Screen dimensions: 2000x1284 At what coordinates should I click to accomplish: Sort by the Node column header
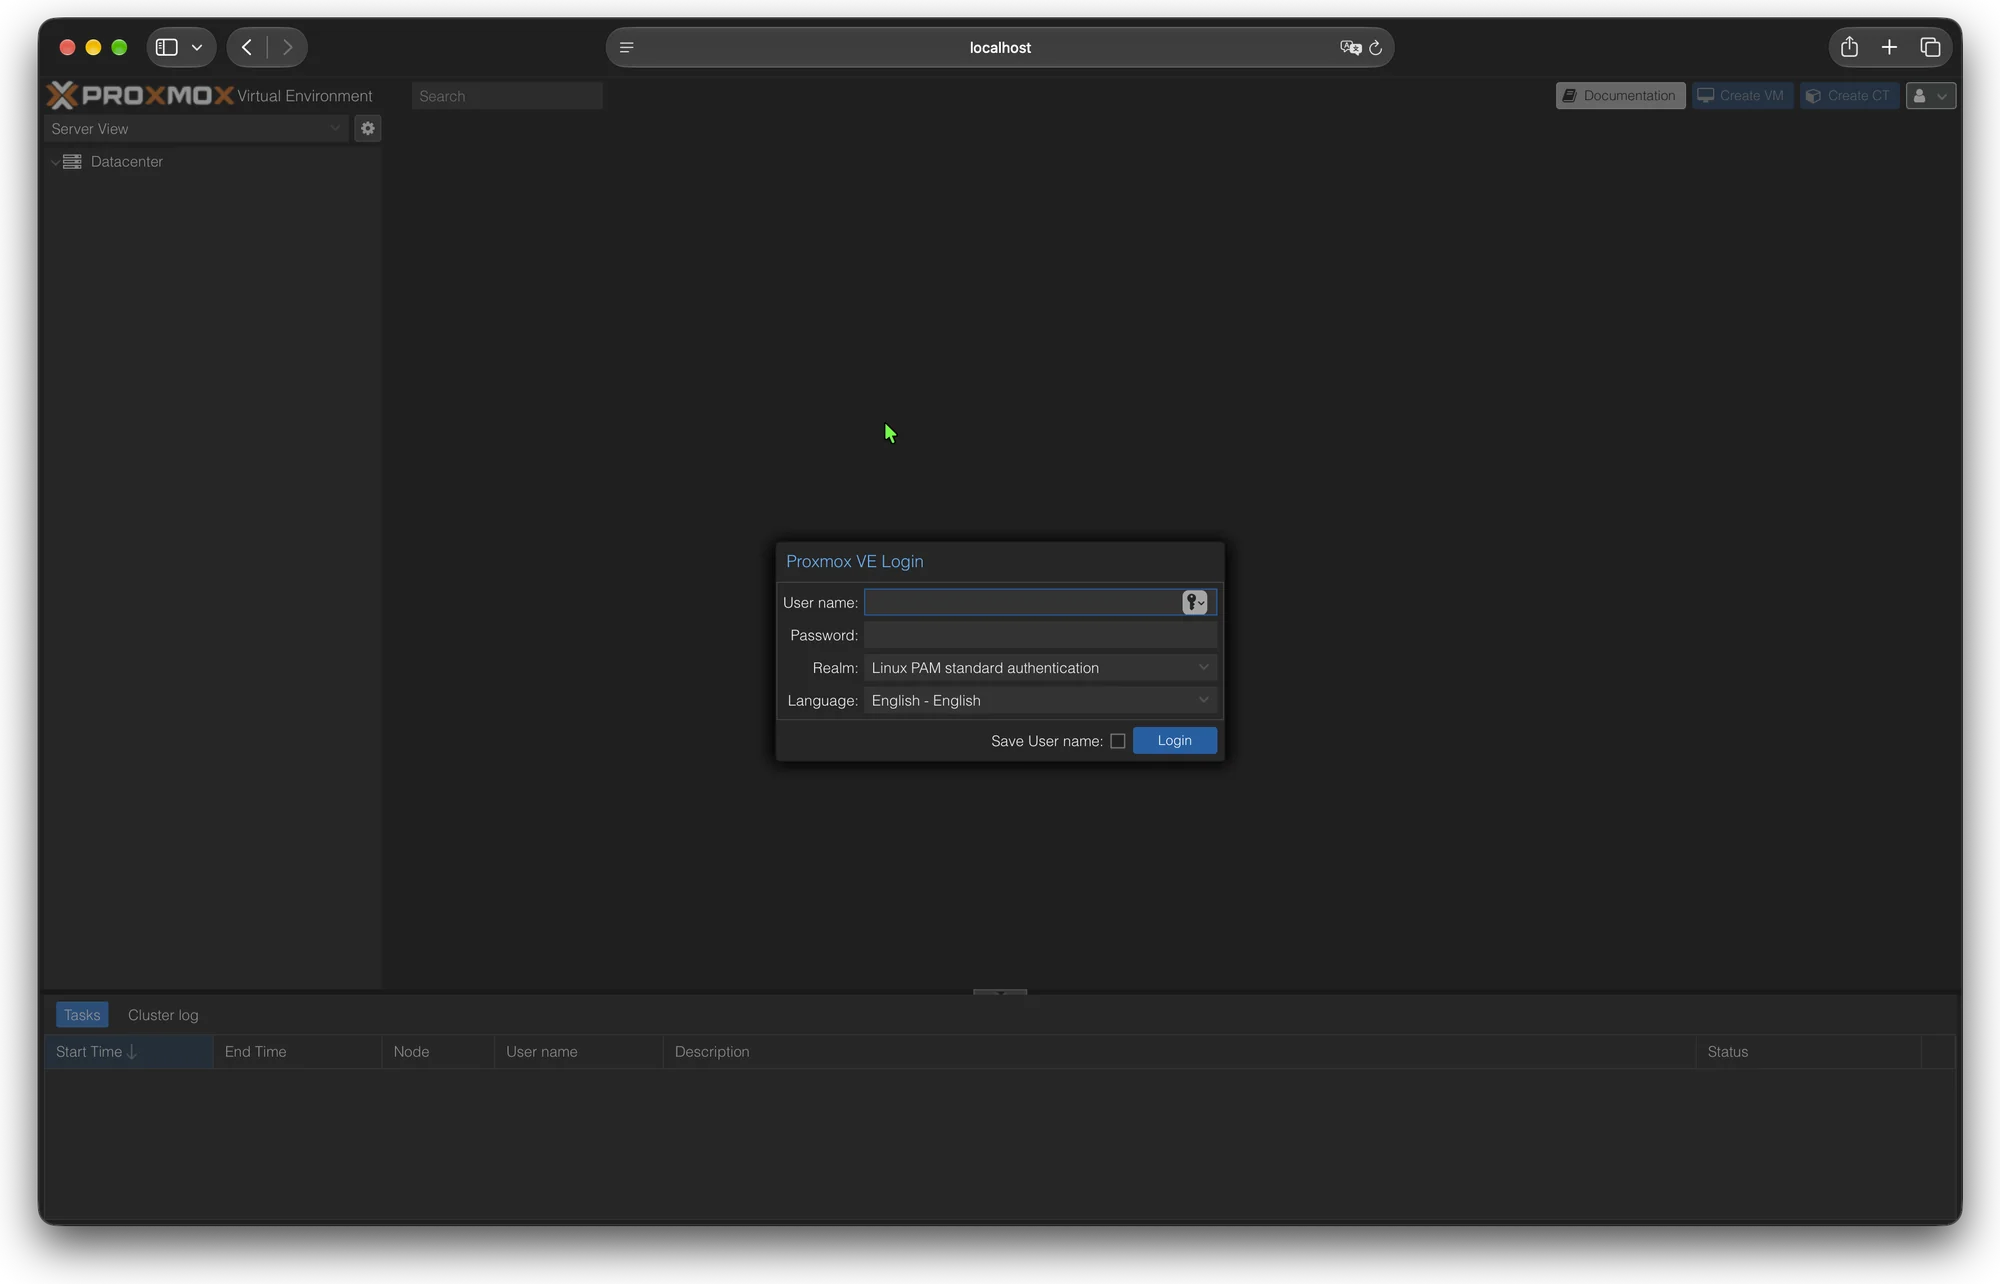[438, 1052]
